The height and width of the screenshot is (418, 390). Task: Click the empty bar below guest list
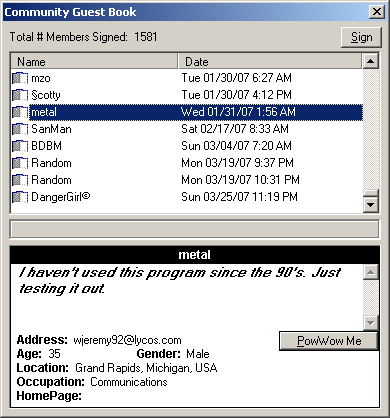[195, 229]
